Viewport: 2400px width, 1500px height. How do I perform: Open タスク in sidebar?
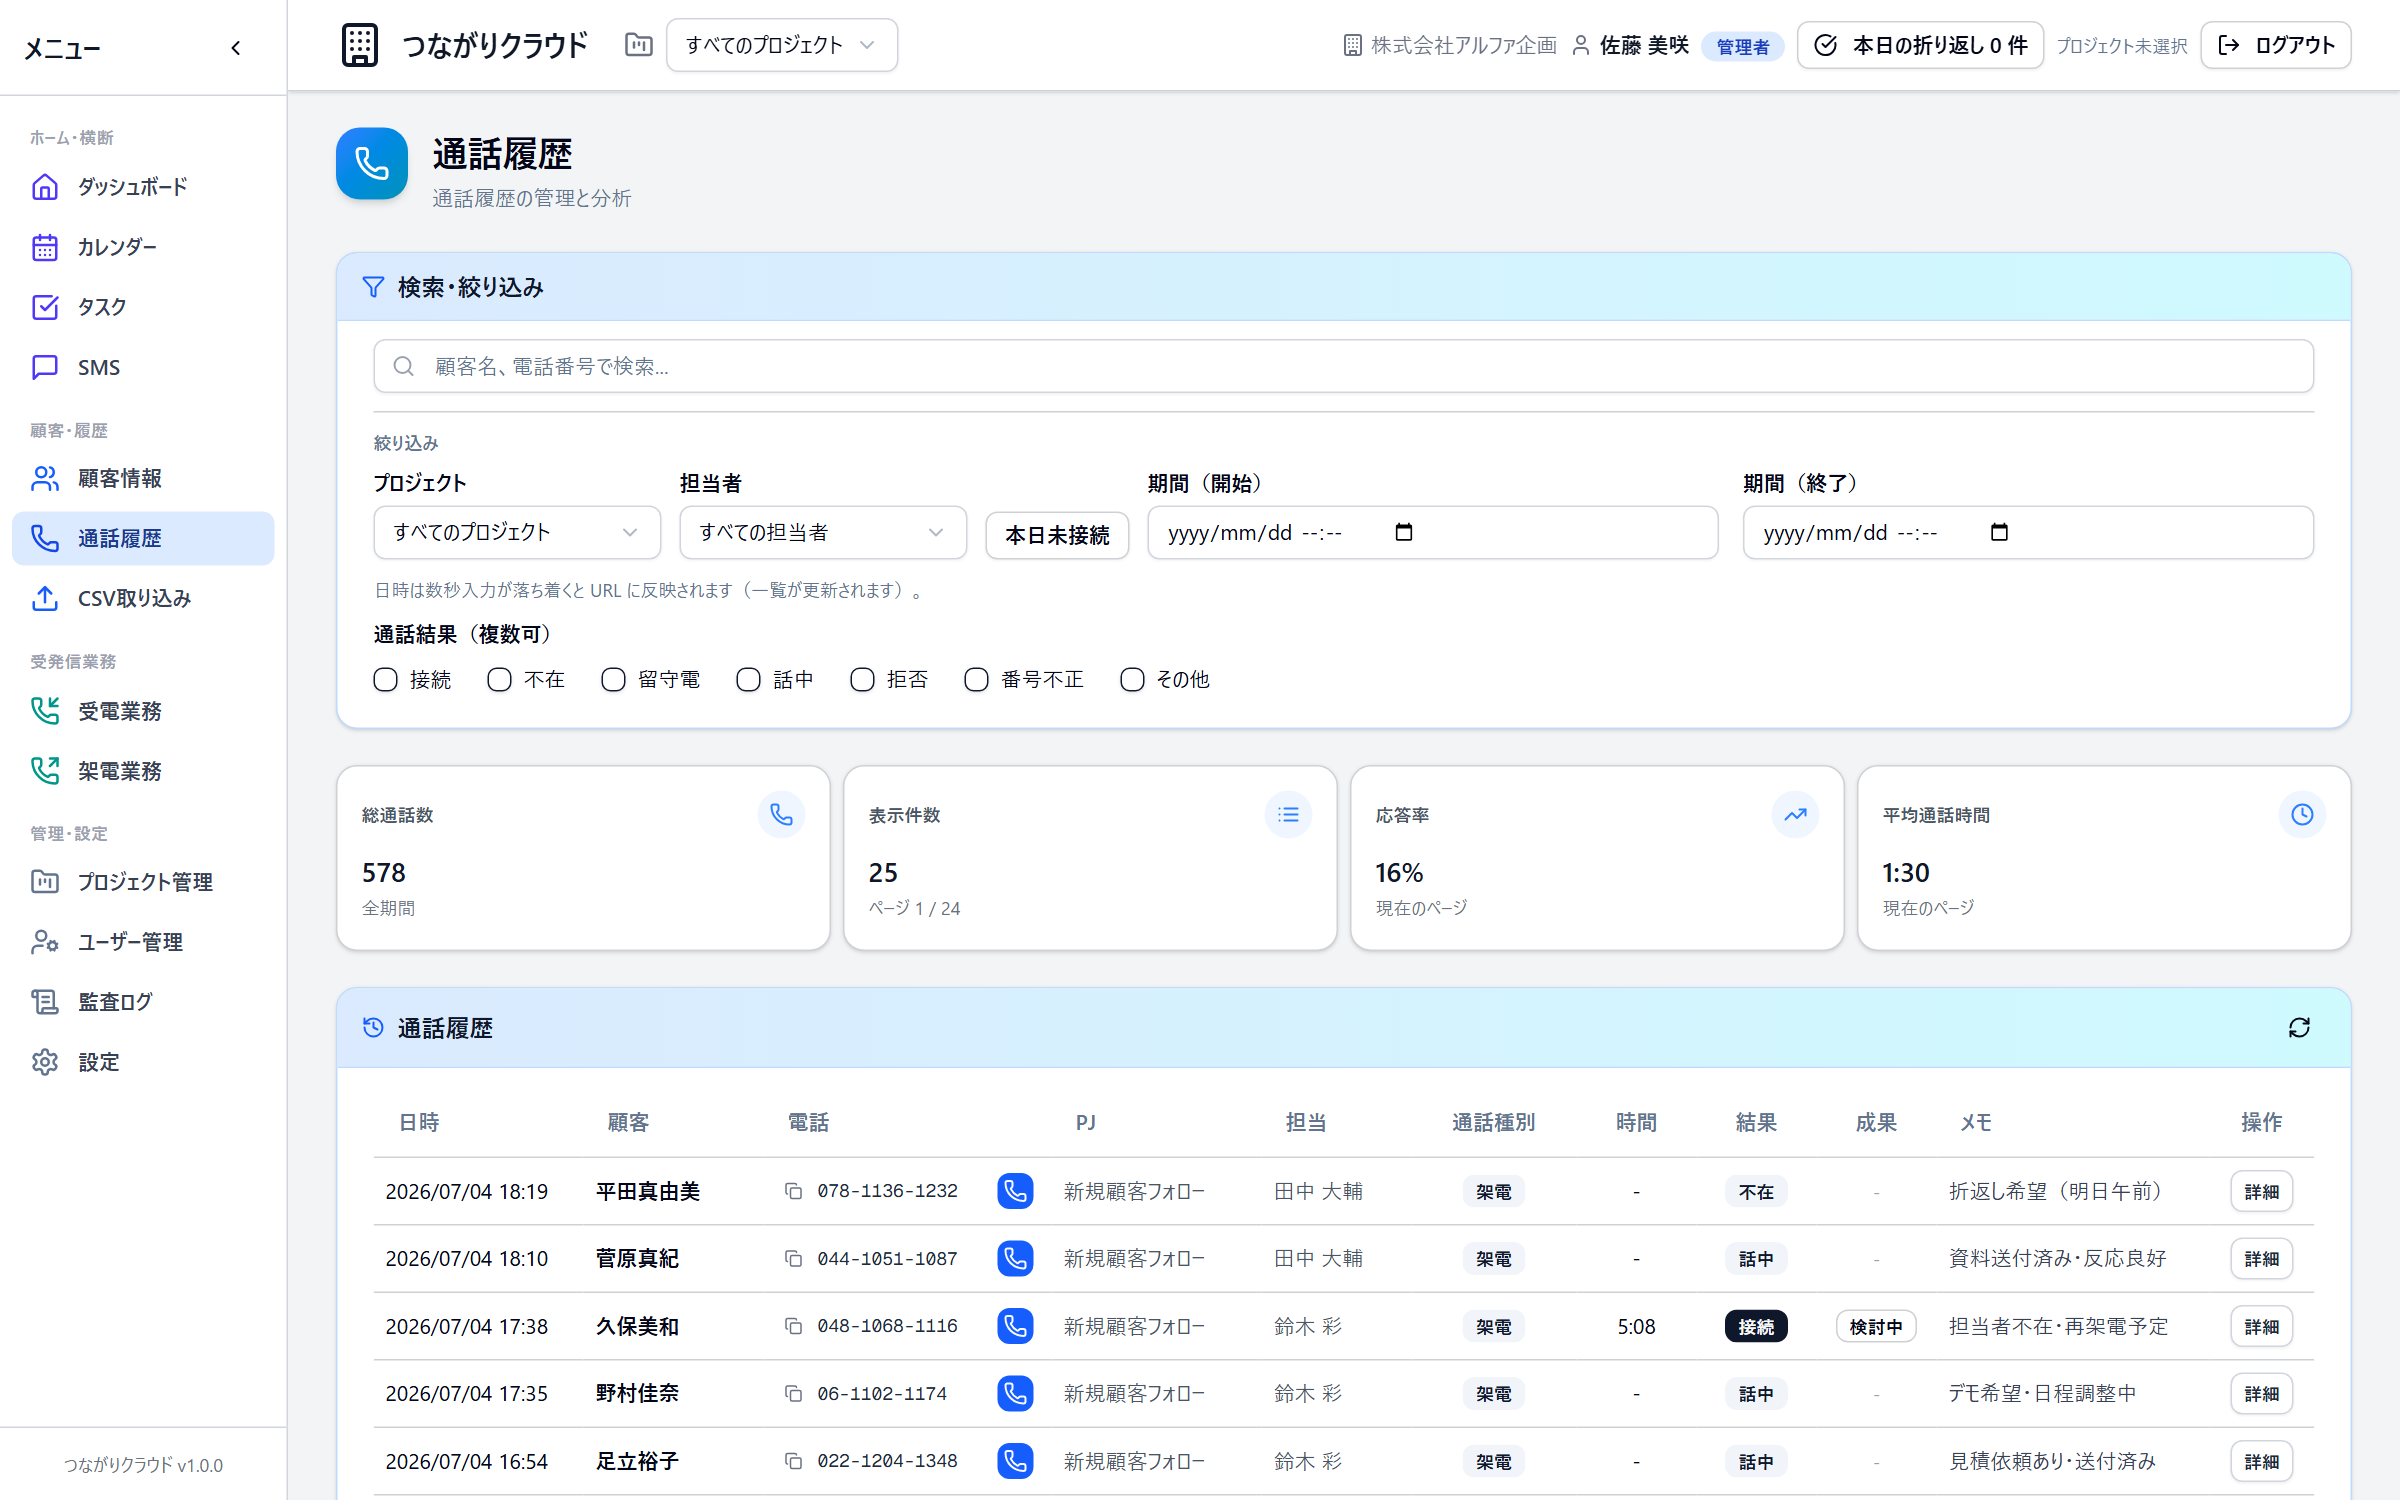click(143, 307)
